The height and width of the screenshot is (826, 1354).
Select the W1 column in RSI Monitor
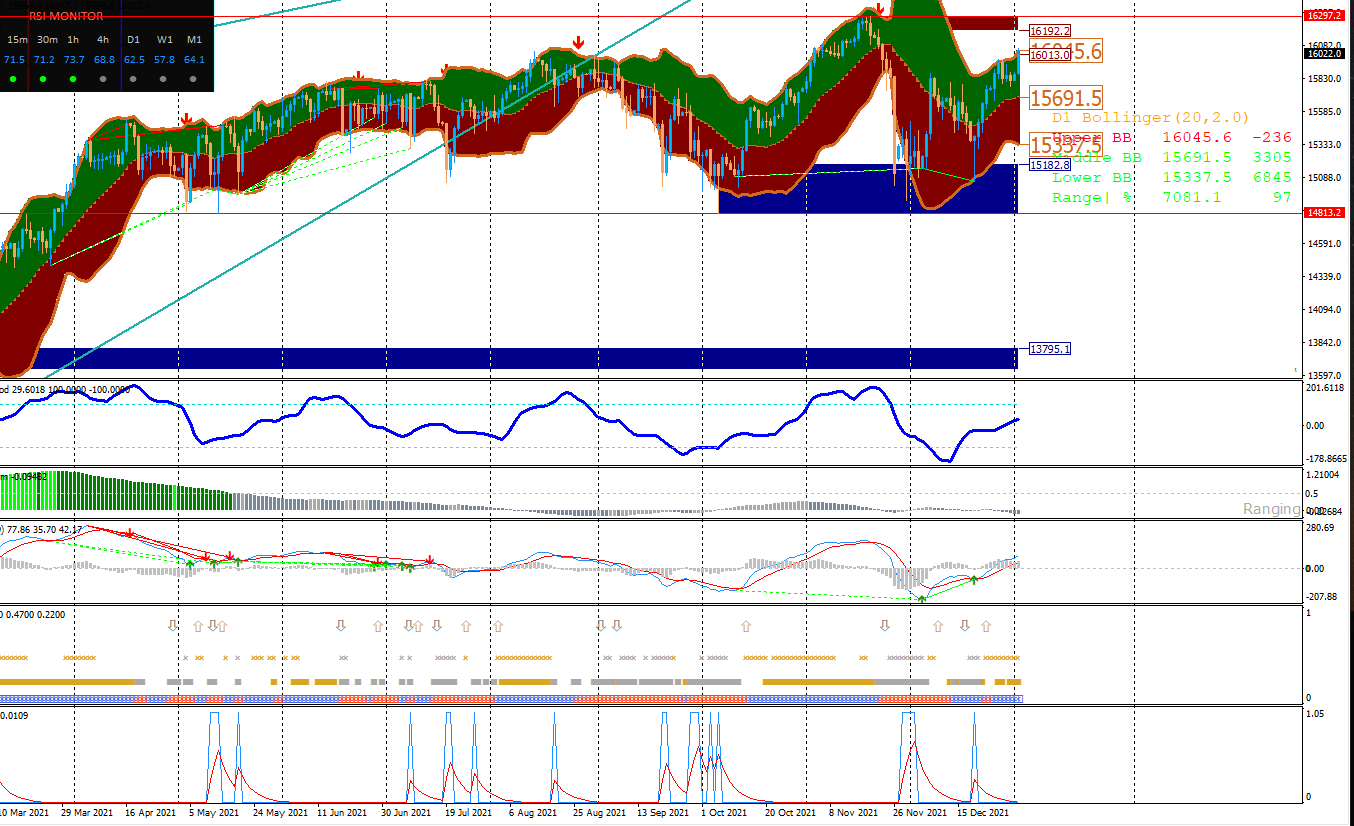point(164,39)
